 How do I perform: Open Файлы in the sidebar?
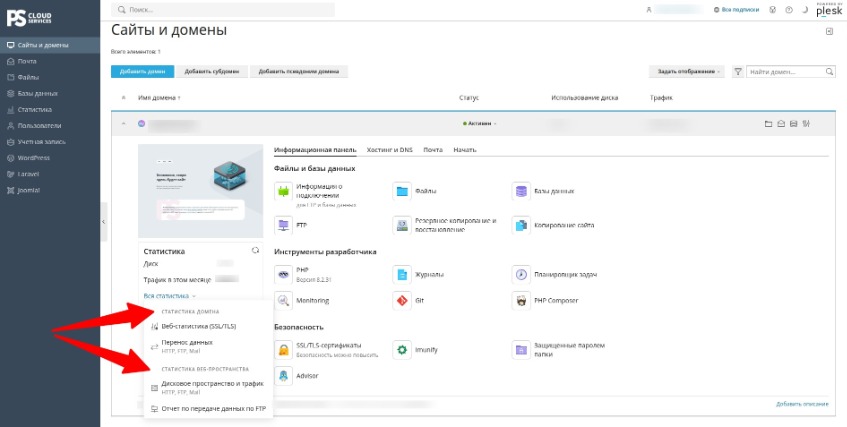tap(50, 77)
